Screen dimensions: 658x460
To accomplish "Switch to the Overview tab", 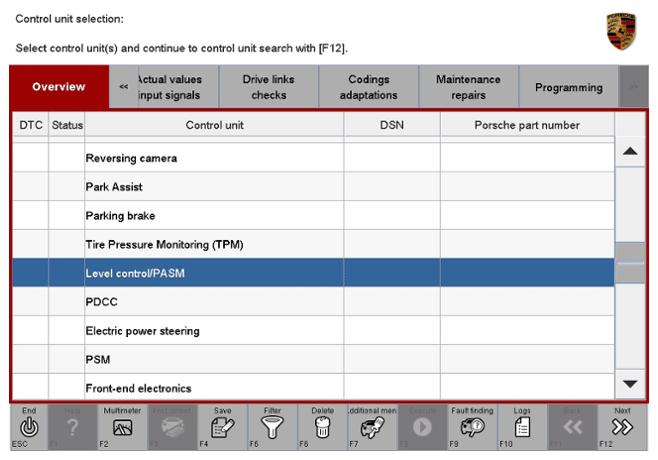I will pyautogui.click(x=59, y=87).
